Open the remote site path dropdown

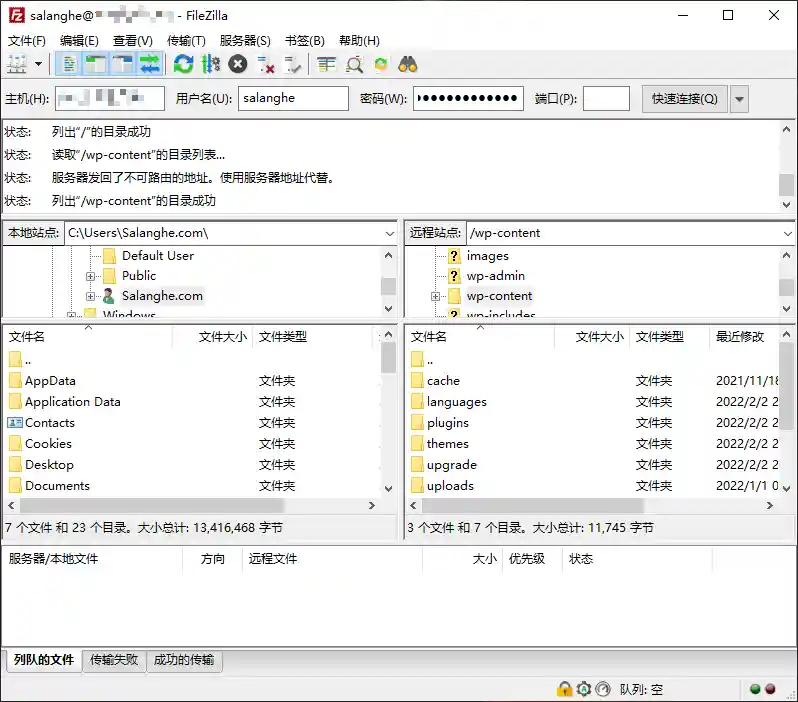click(x=787, y=233)
